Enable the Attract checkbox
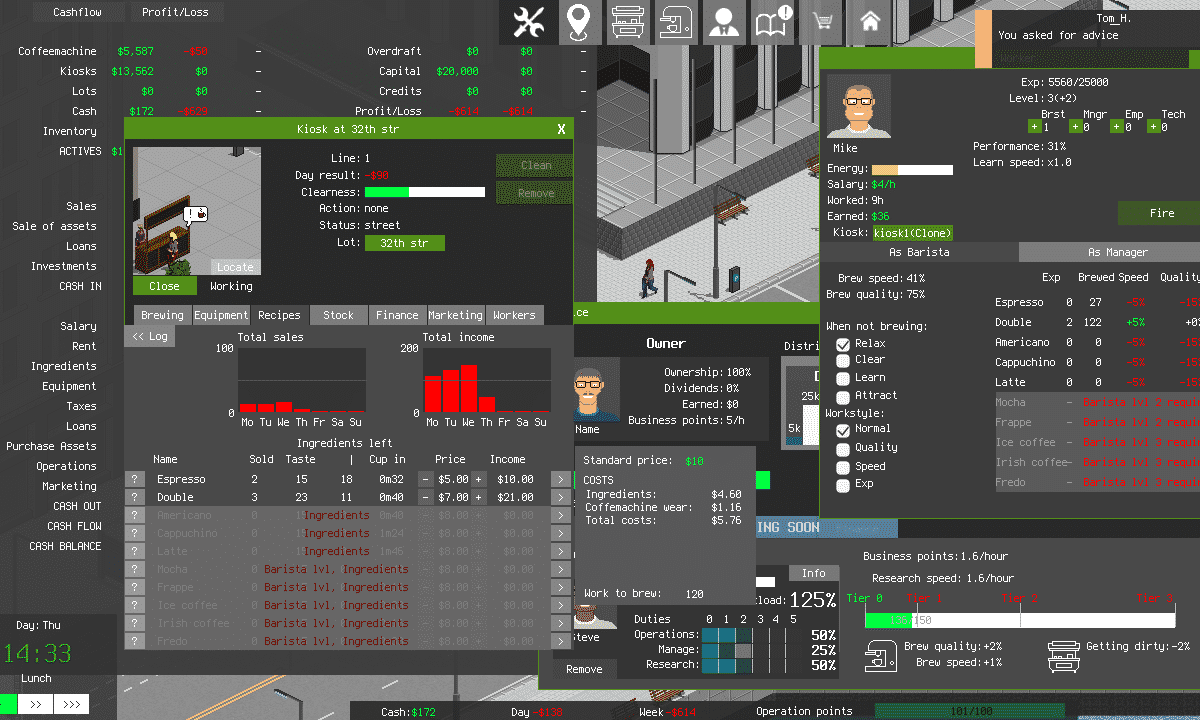Viewport: 1200px width, 720px height. coord(843,396)
